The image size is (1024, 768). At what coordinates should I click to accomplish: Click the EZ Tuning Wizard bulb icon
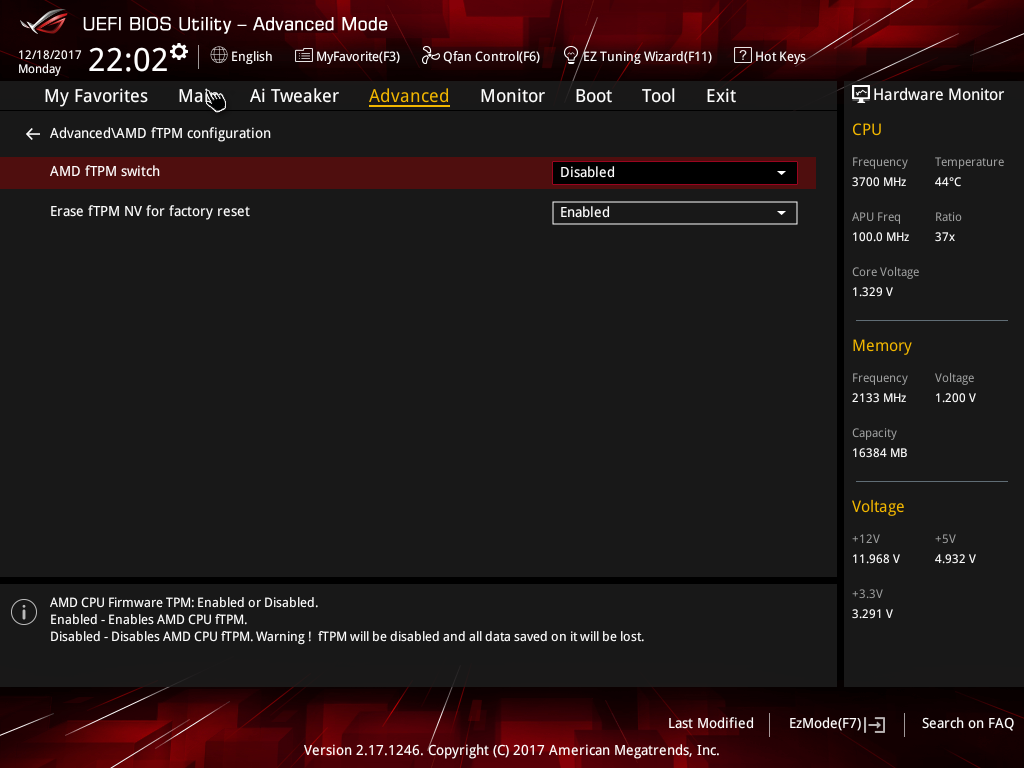click(570, 56)
